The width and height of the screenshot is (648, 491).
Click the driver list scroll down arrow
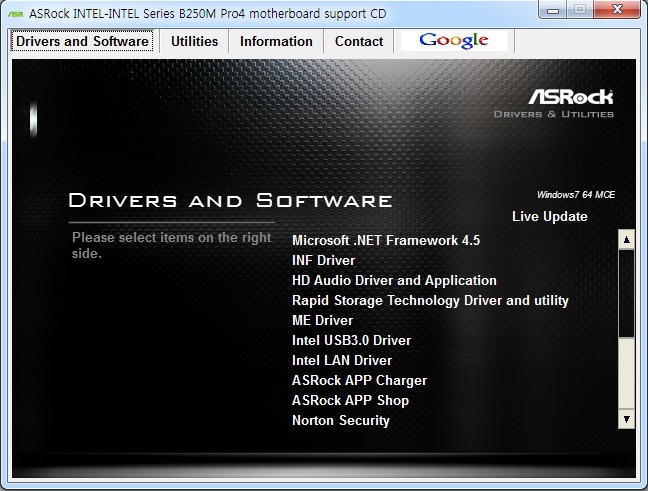(x=627, y=419)
